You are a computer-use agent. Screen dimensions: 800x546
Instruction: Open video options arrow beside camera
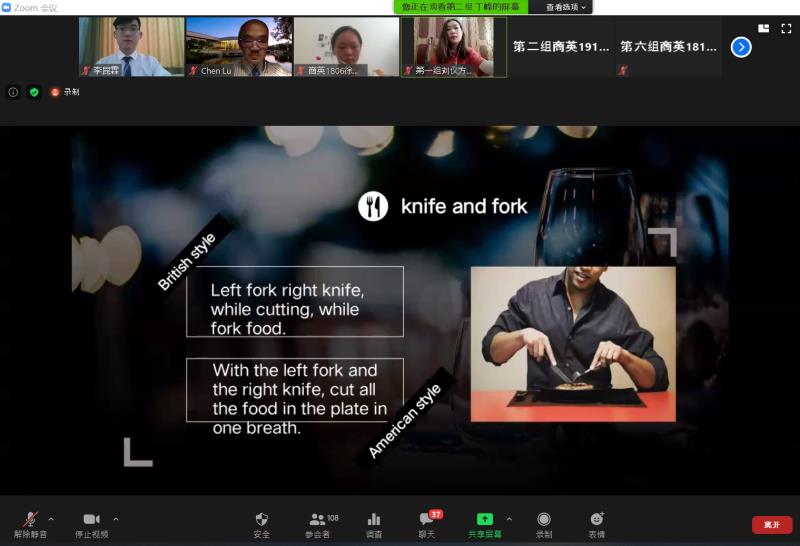[116, 519]
